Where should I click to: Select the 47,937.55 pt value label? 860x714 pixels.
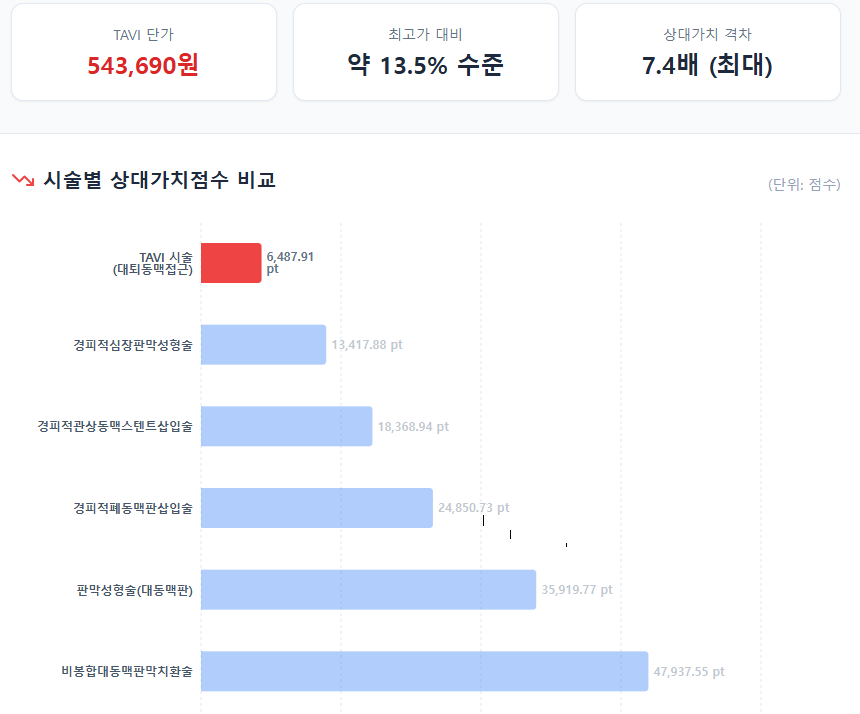[689, 672]
